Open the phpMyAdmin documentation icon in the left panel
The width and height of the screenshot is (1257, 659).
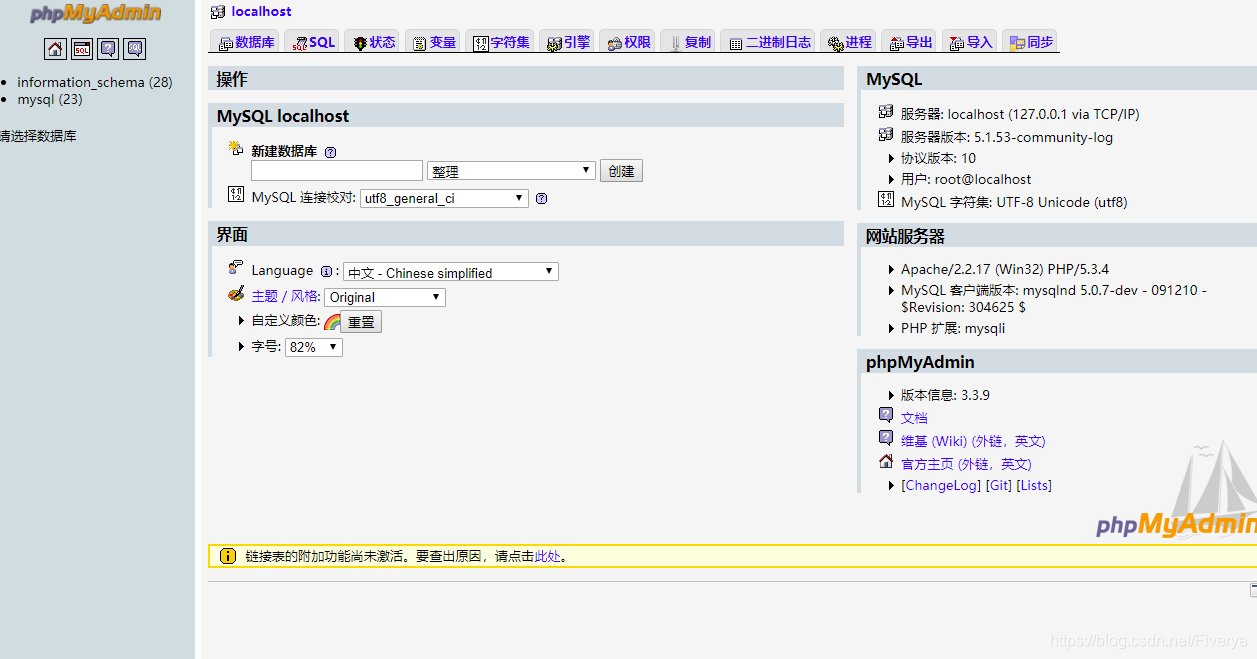pyautogui.click(x=108, y=49)
